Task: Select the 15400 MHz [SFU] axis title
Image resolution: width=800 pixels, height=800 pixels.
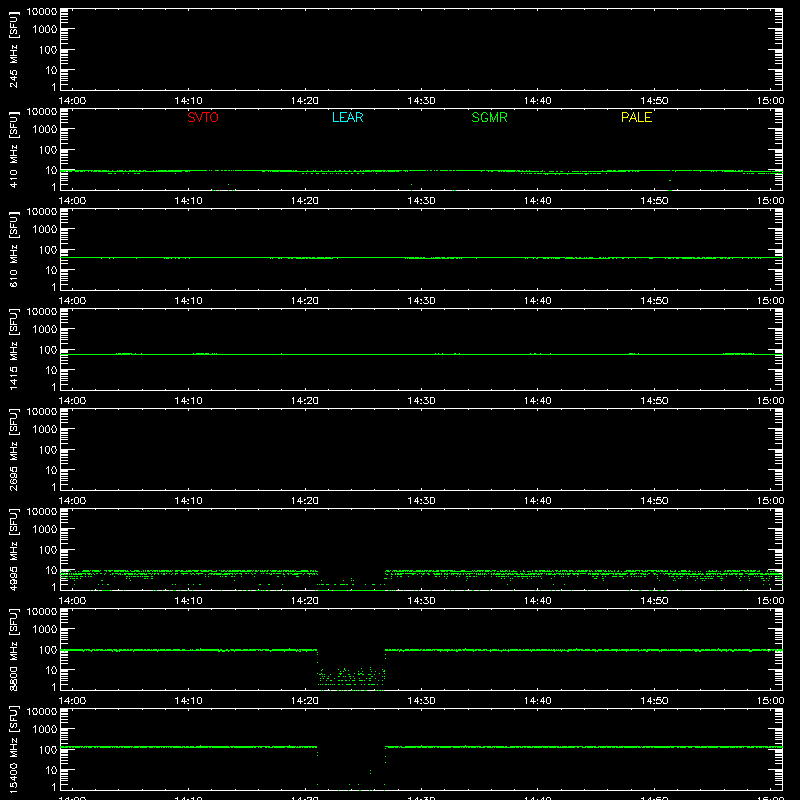Action: tap(13, 749)
